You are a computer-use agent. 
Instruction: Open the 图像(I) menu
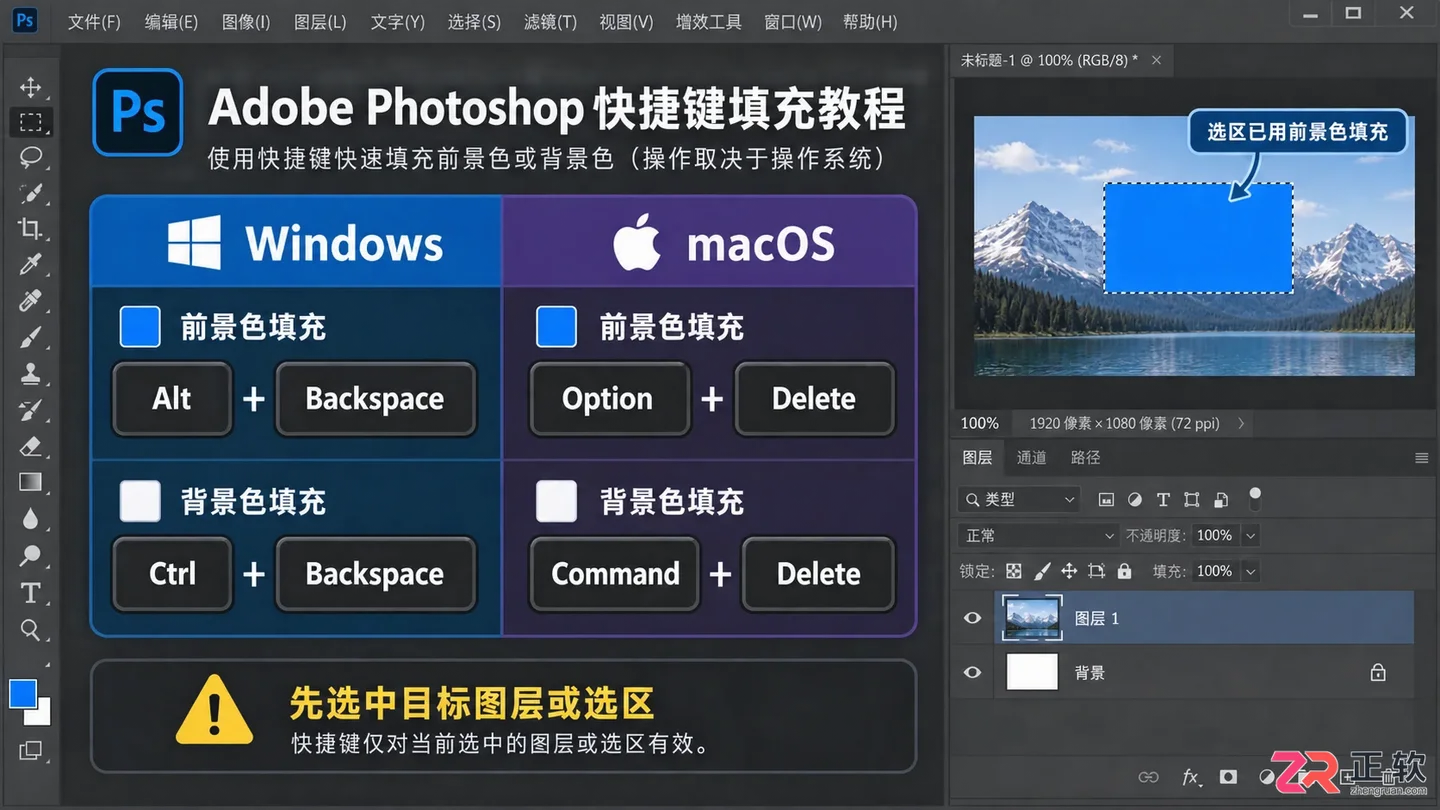point(246,21)
